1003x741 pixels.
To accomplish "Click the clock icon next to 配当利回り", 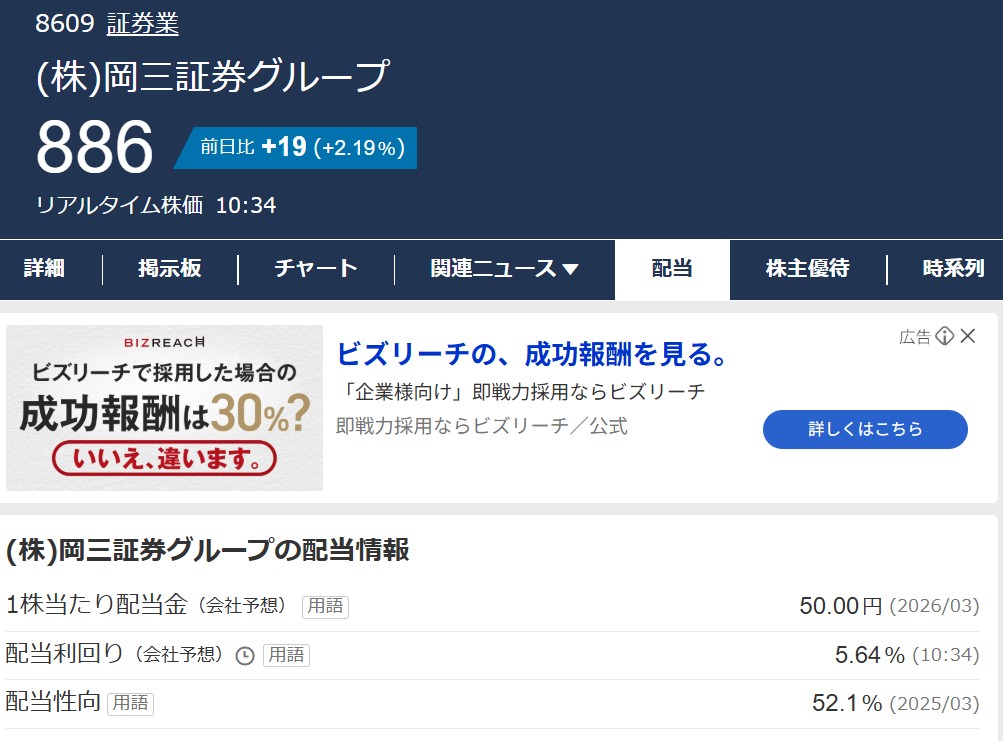I will (245, 656).
